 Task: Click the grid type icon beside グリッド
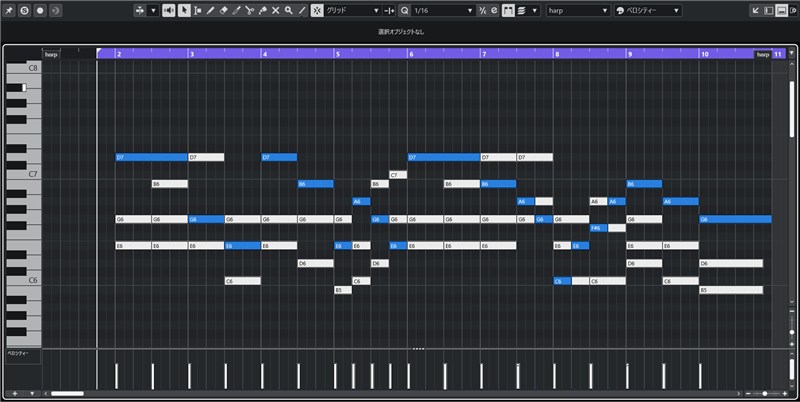coord(389,10)
